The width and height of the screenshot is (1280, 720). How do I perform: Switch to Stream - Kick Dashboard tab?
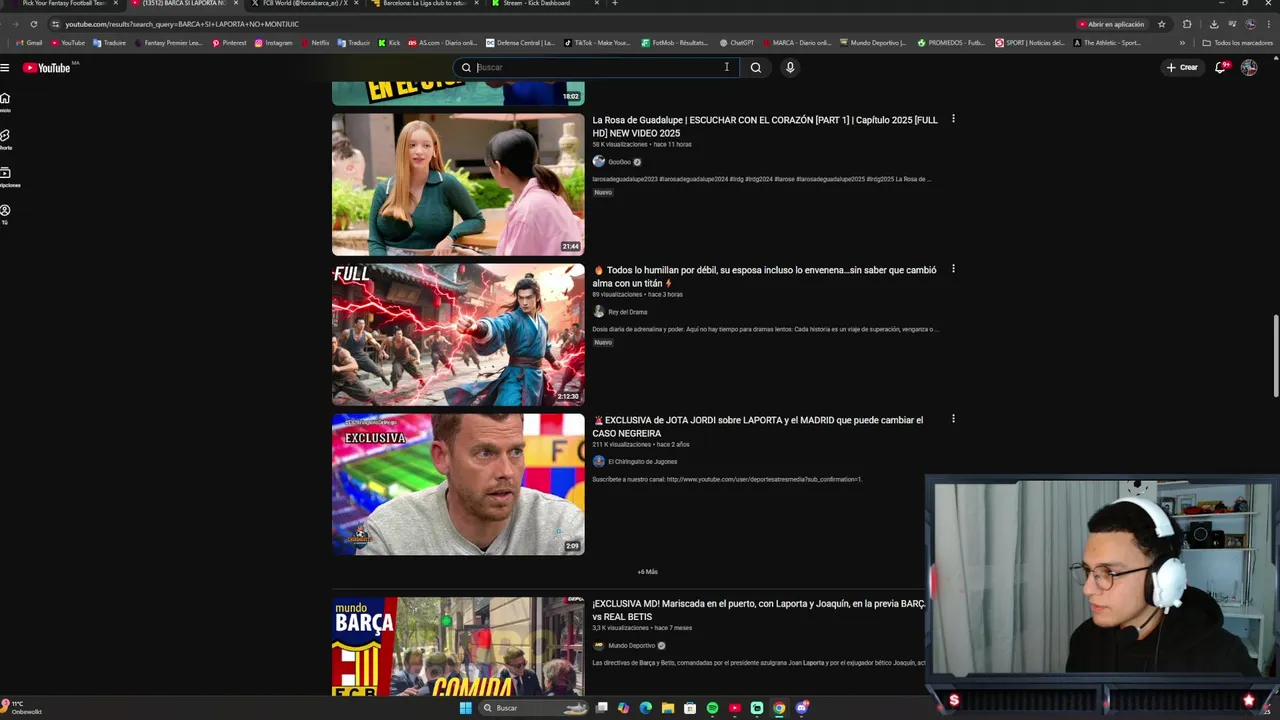(543, 4)
